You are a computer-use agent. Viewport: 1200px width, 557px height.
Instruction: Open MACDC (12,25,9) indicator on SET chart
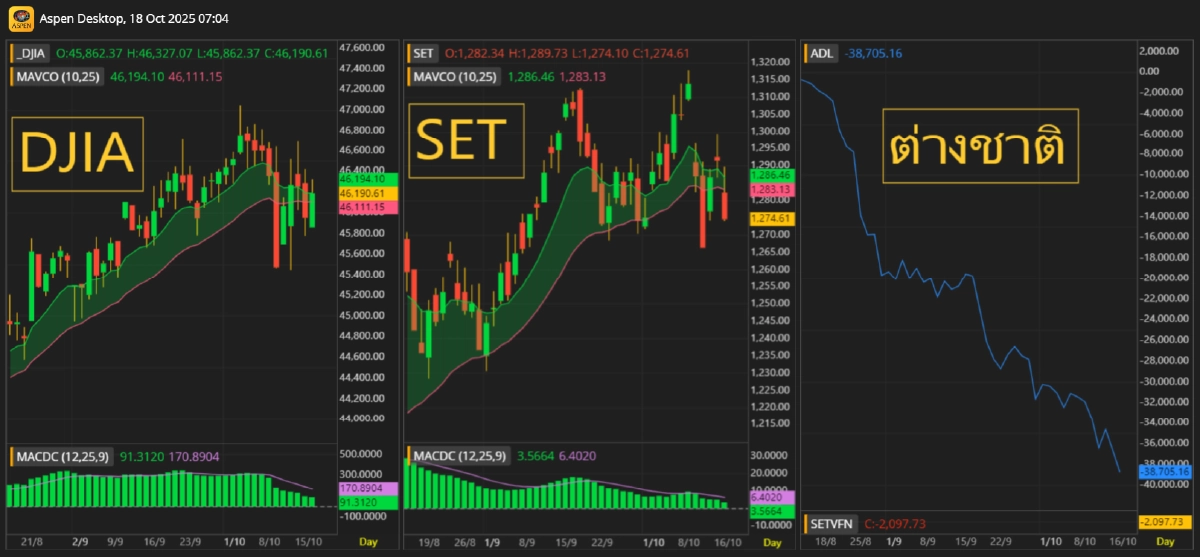pos(460,457)
